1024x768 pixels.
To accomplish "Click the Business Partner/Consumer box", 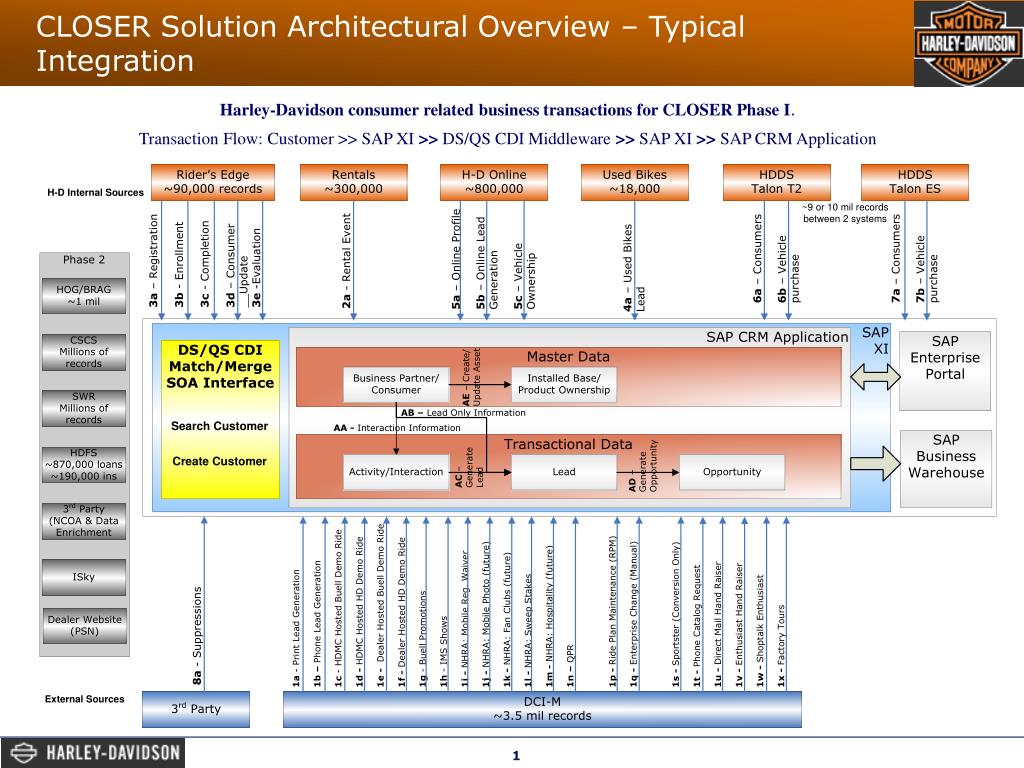I will [x=396, y=384].
